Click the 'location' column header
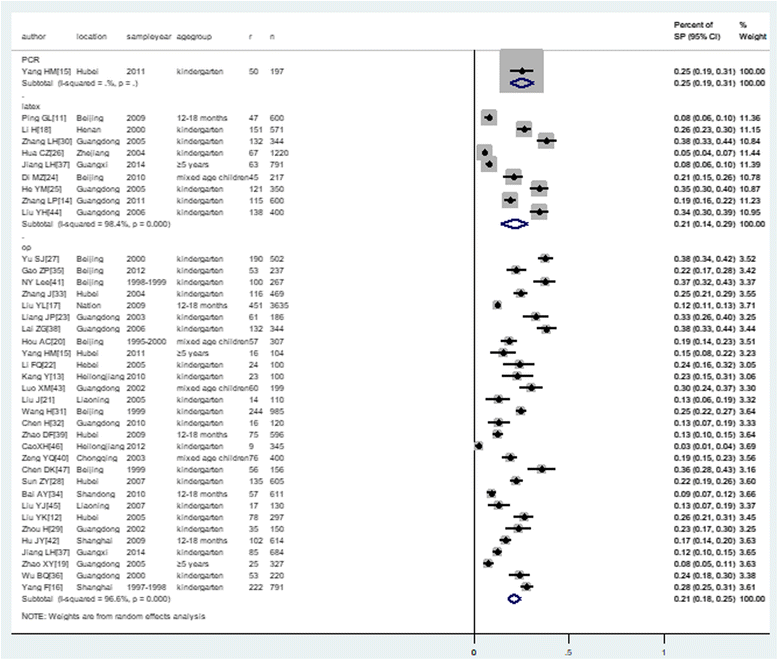778x660 pixels. pos(91,36)
